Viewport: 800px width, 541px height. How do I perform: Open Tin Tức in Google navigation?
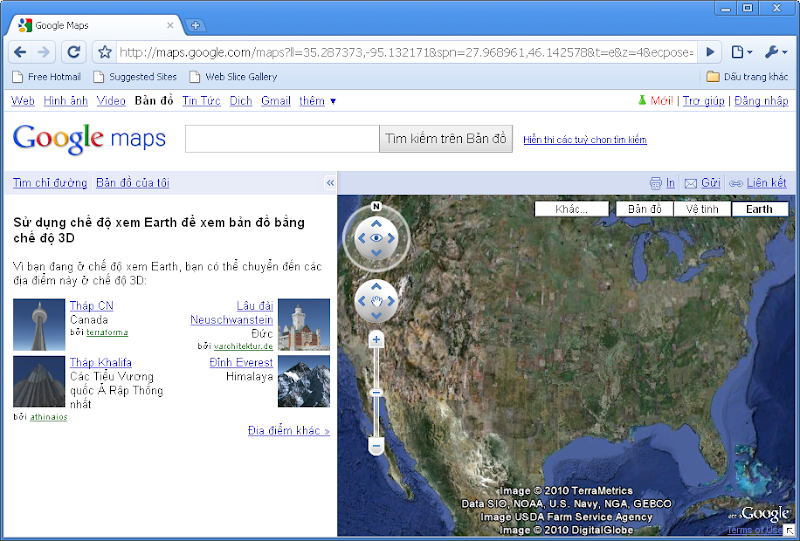202,101
